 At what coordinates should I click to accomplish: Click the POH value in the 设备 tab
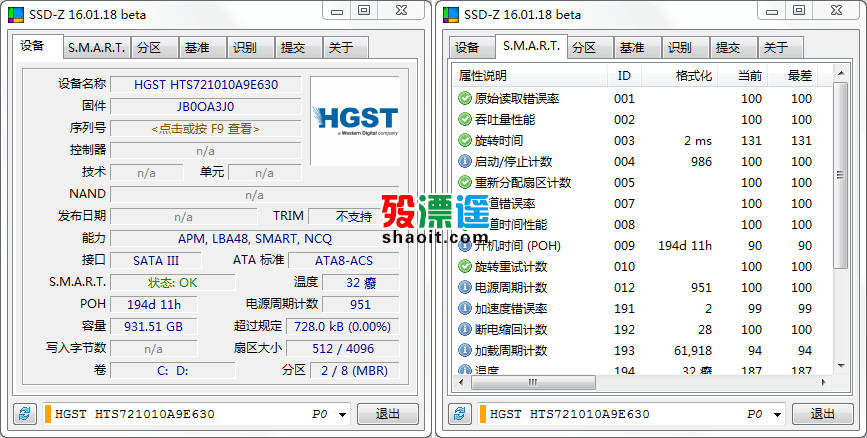tap(154, 304)
